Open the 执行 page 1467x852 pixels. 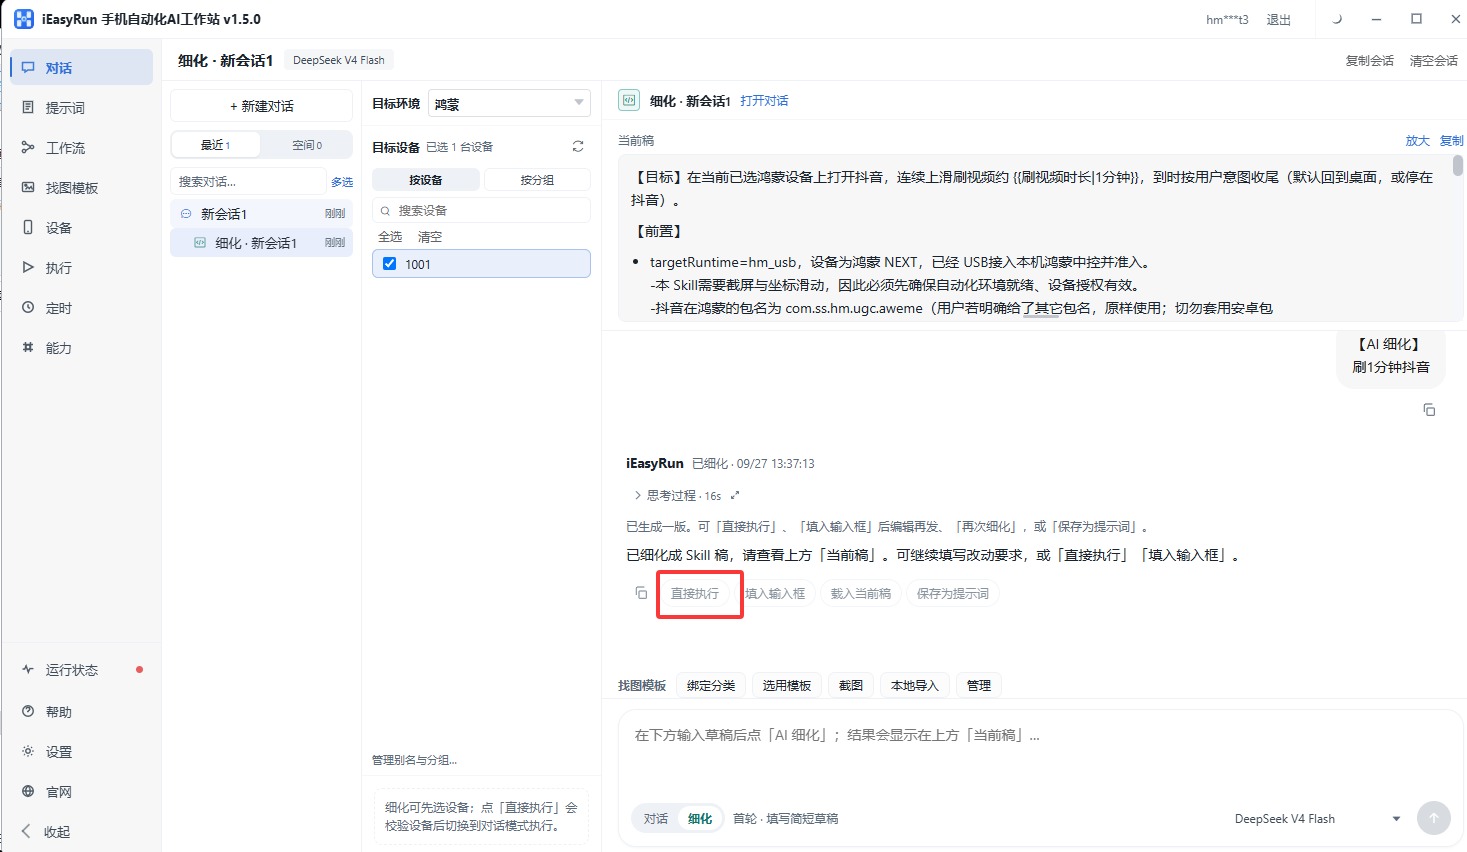pyautogui.click(x=82, y=268)
